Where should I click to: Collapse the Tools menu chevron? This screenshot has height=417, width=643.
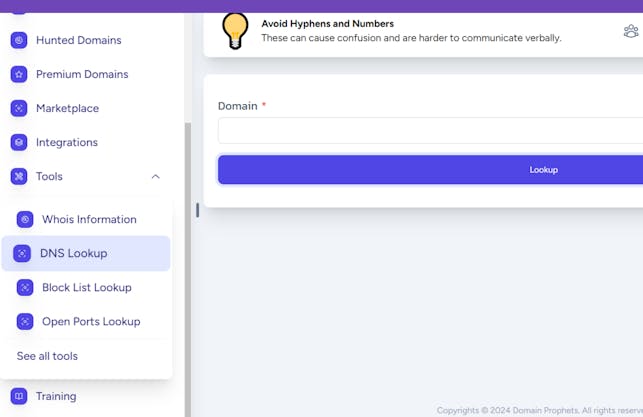pos(155,177)
